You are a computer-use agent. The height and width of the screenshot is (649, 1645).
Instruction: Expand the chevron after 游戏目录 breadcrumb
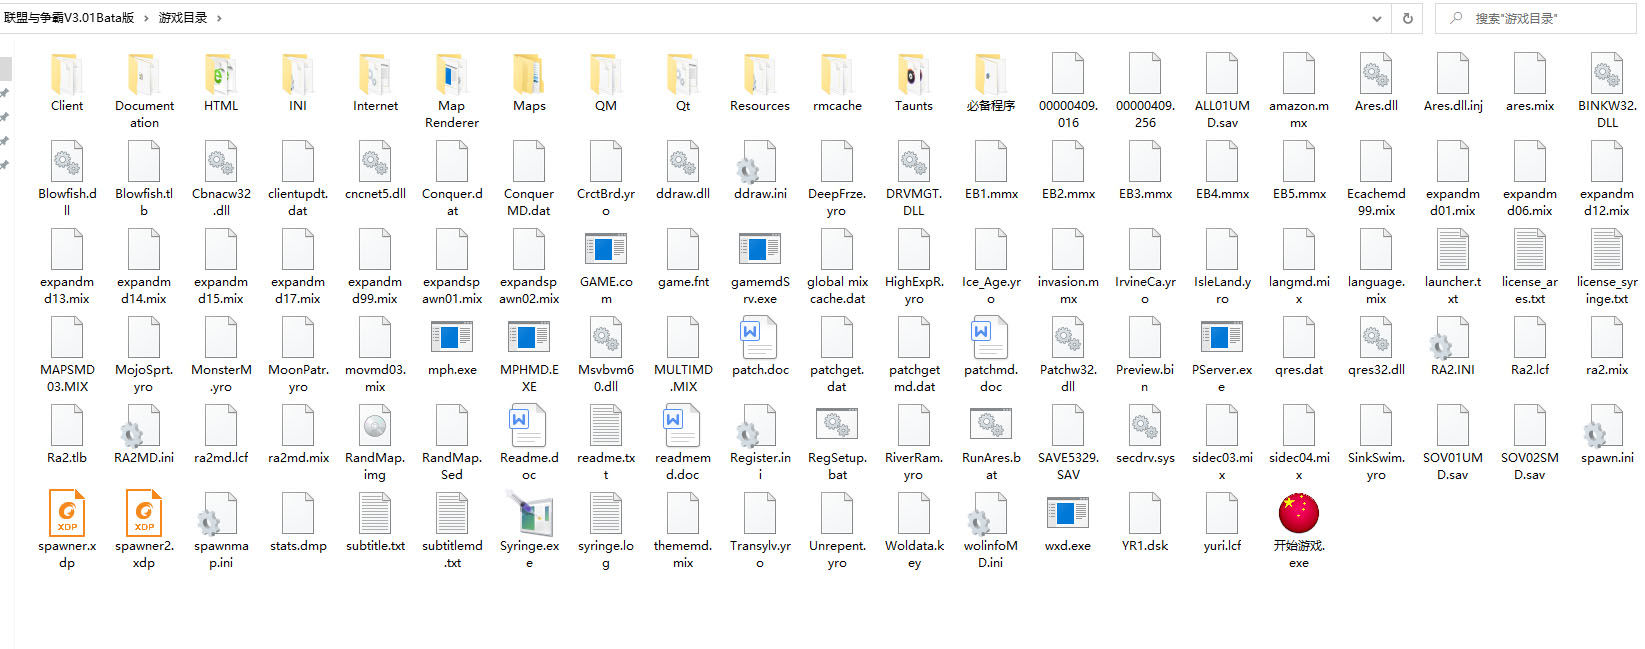(219, 18)
